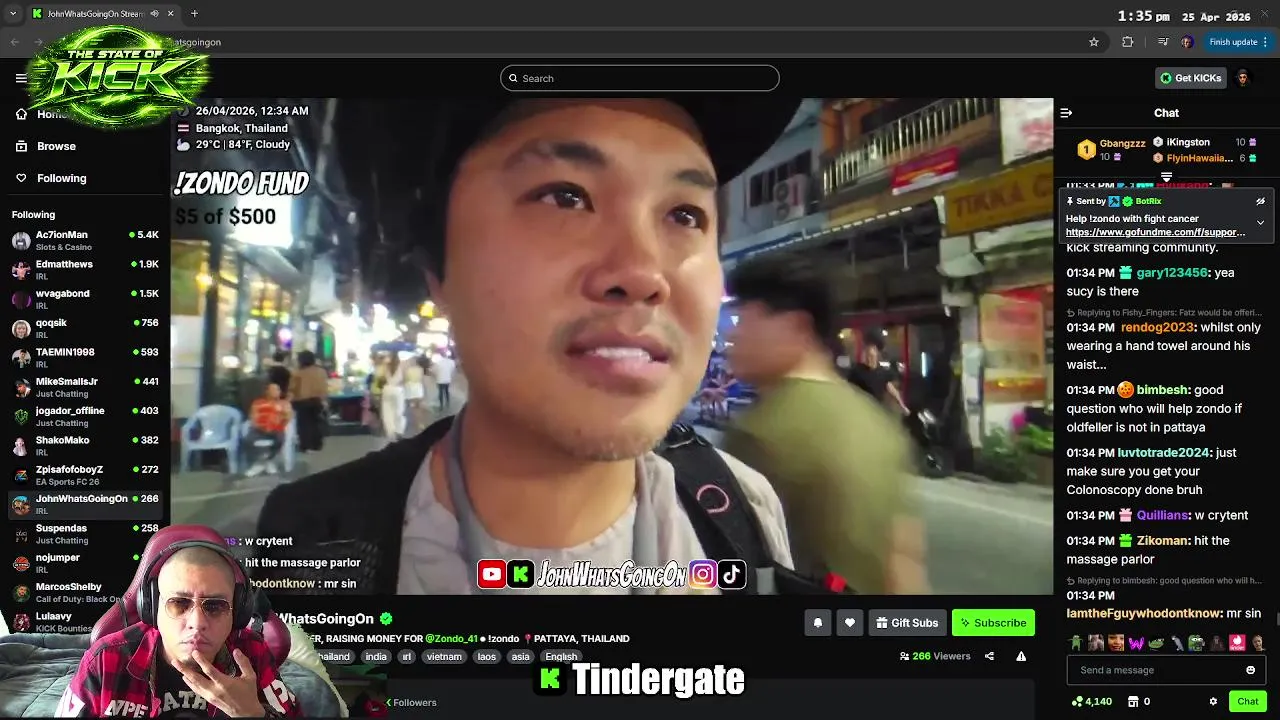The height and width of the screenshot is (720, 1280).
Task: Insert the Tinder logo emote
Action: 1237,642
